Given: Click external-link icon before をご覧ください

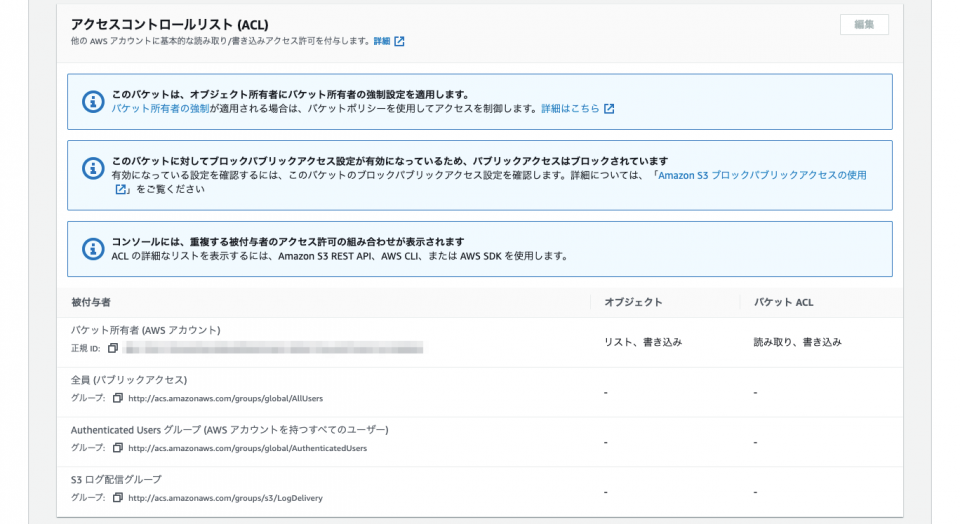Looking at the screenshot, I should [x=121, y=189].
